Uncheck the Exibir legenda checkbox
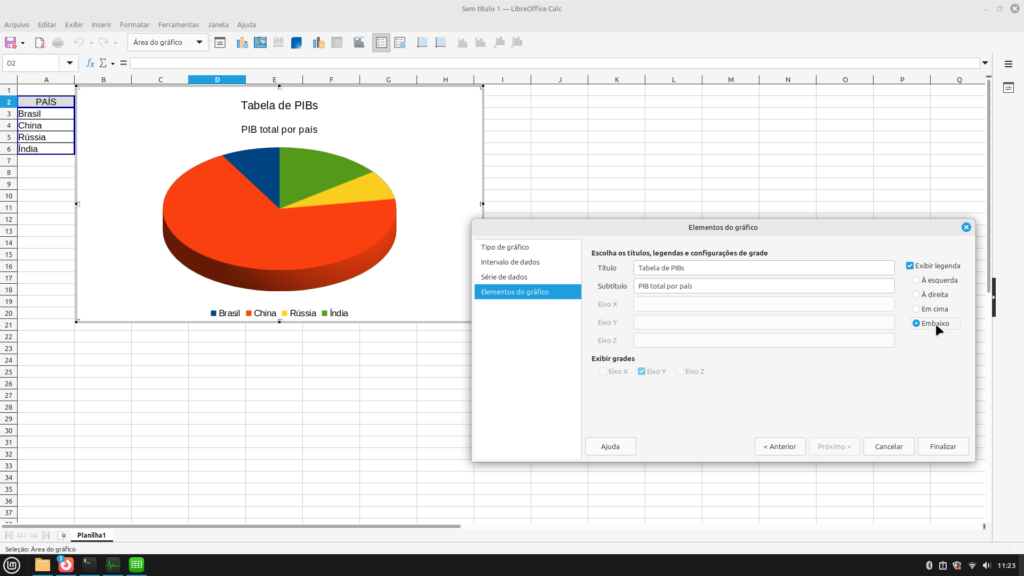The height and width of the screenshot is (576, 1024). [910, 266]
